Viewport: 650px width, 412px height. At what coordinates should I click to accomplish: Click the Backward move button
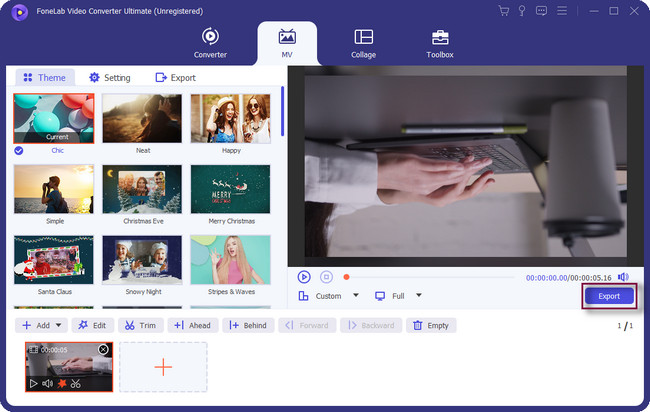point(371,325)
